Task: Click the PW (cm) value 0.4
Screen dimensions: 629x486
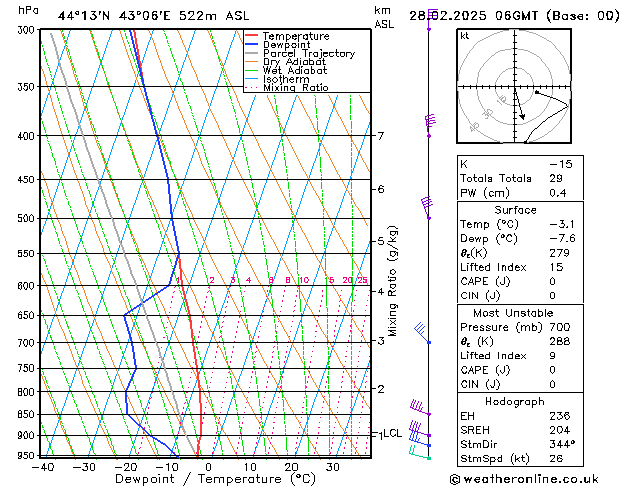Action: pyautogui.click(x=558, y=193)
